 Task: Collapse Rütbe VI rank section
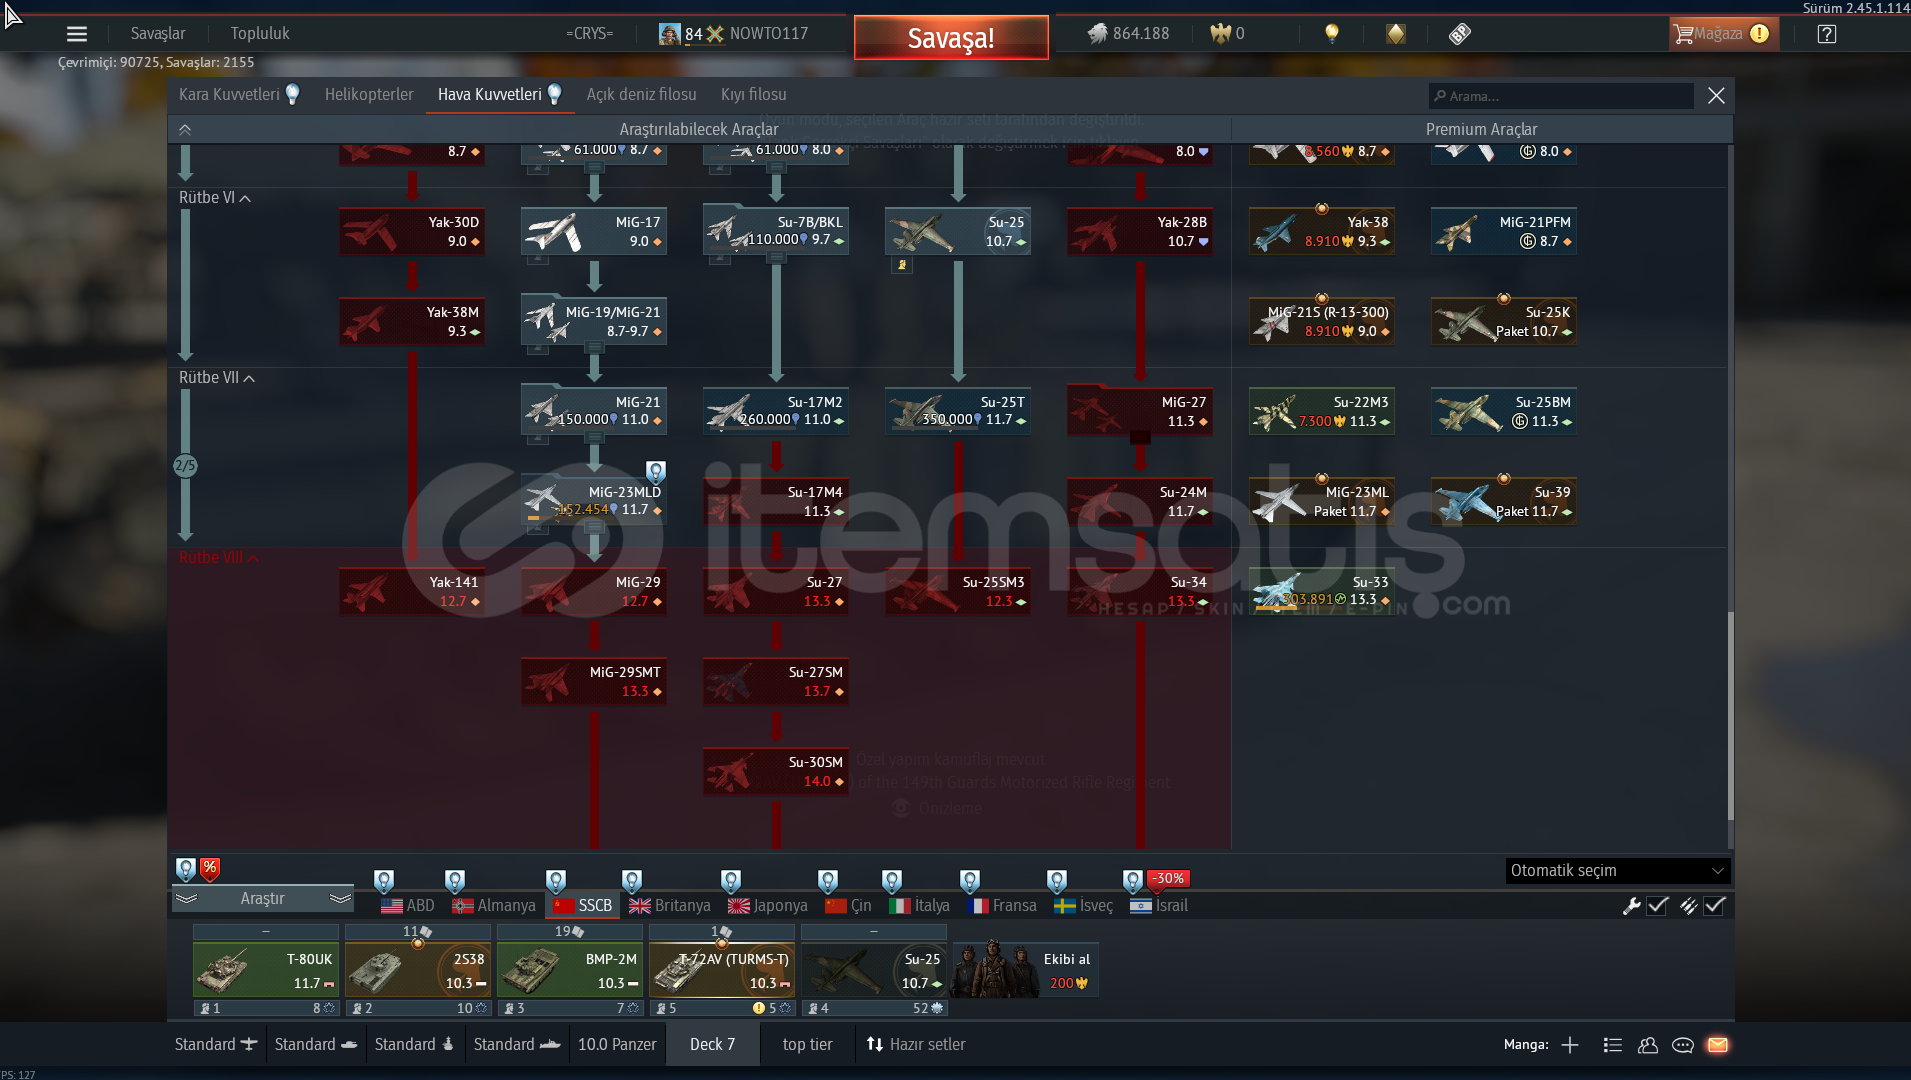(215, 198)
